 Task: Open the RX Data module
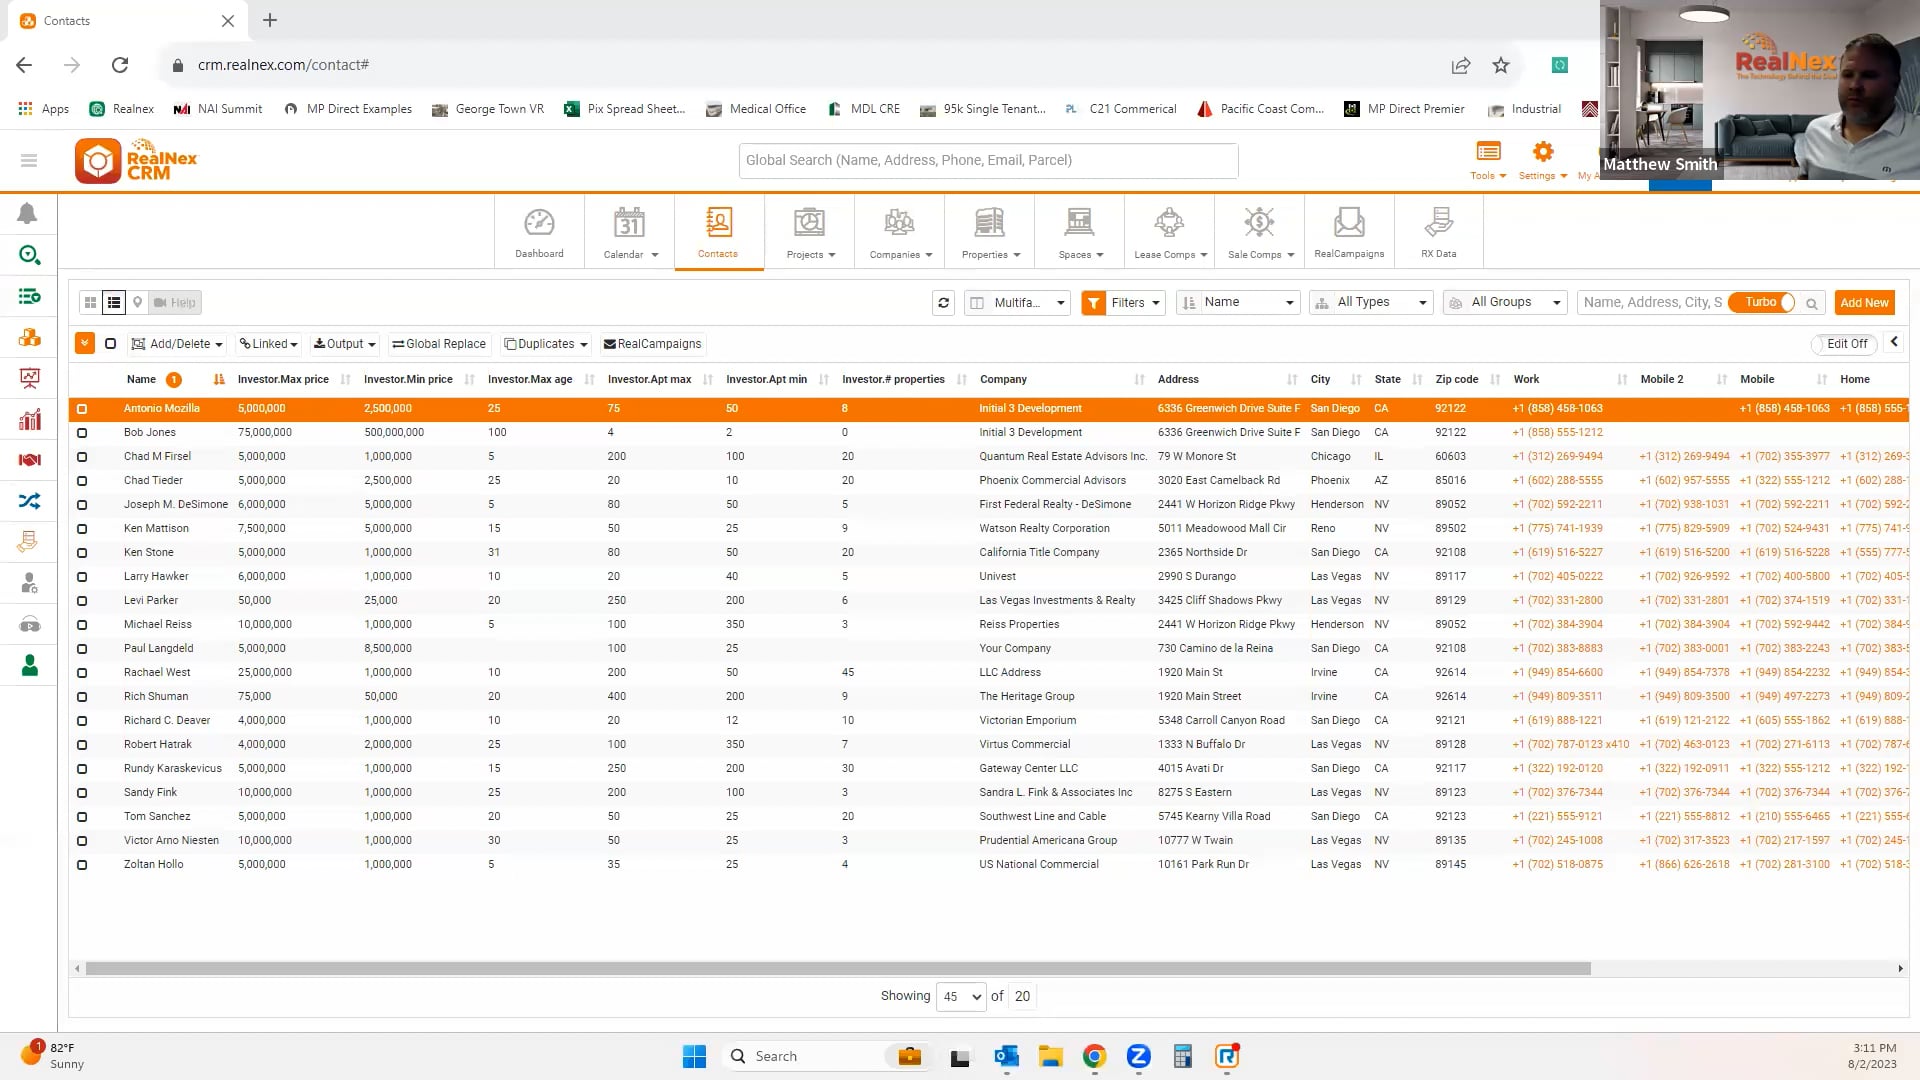pos(1438,233)
